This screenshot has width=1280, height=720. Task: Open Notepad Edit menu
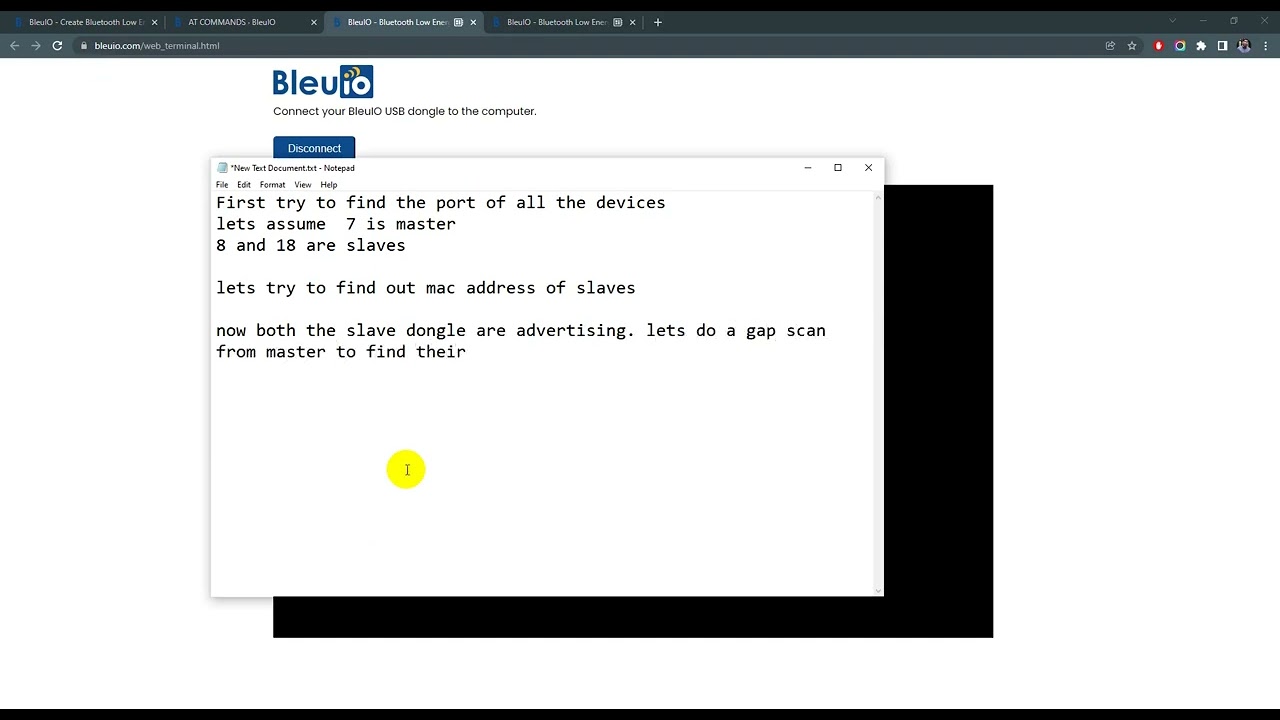tap(244, 184)
